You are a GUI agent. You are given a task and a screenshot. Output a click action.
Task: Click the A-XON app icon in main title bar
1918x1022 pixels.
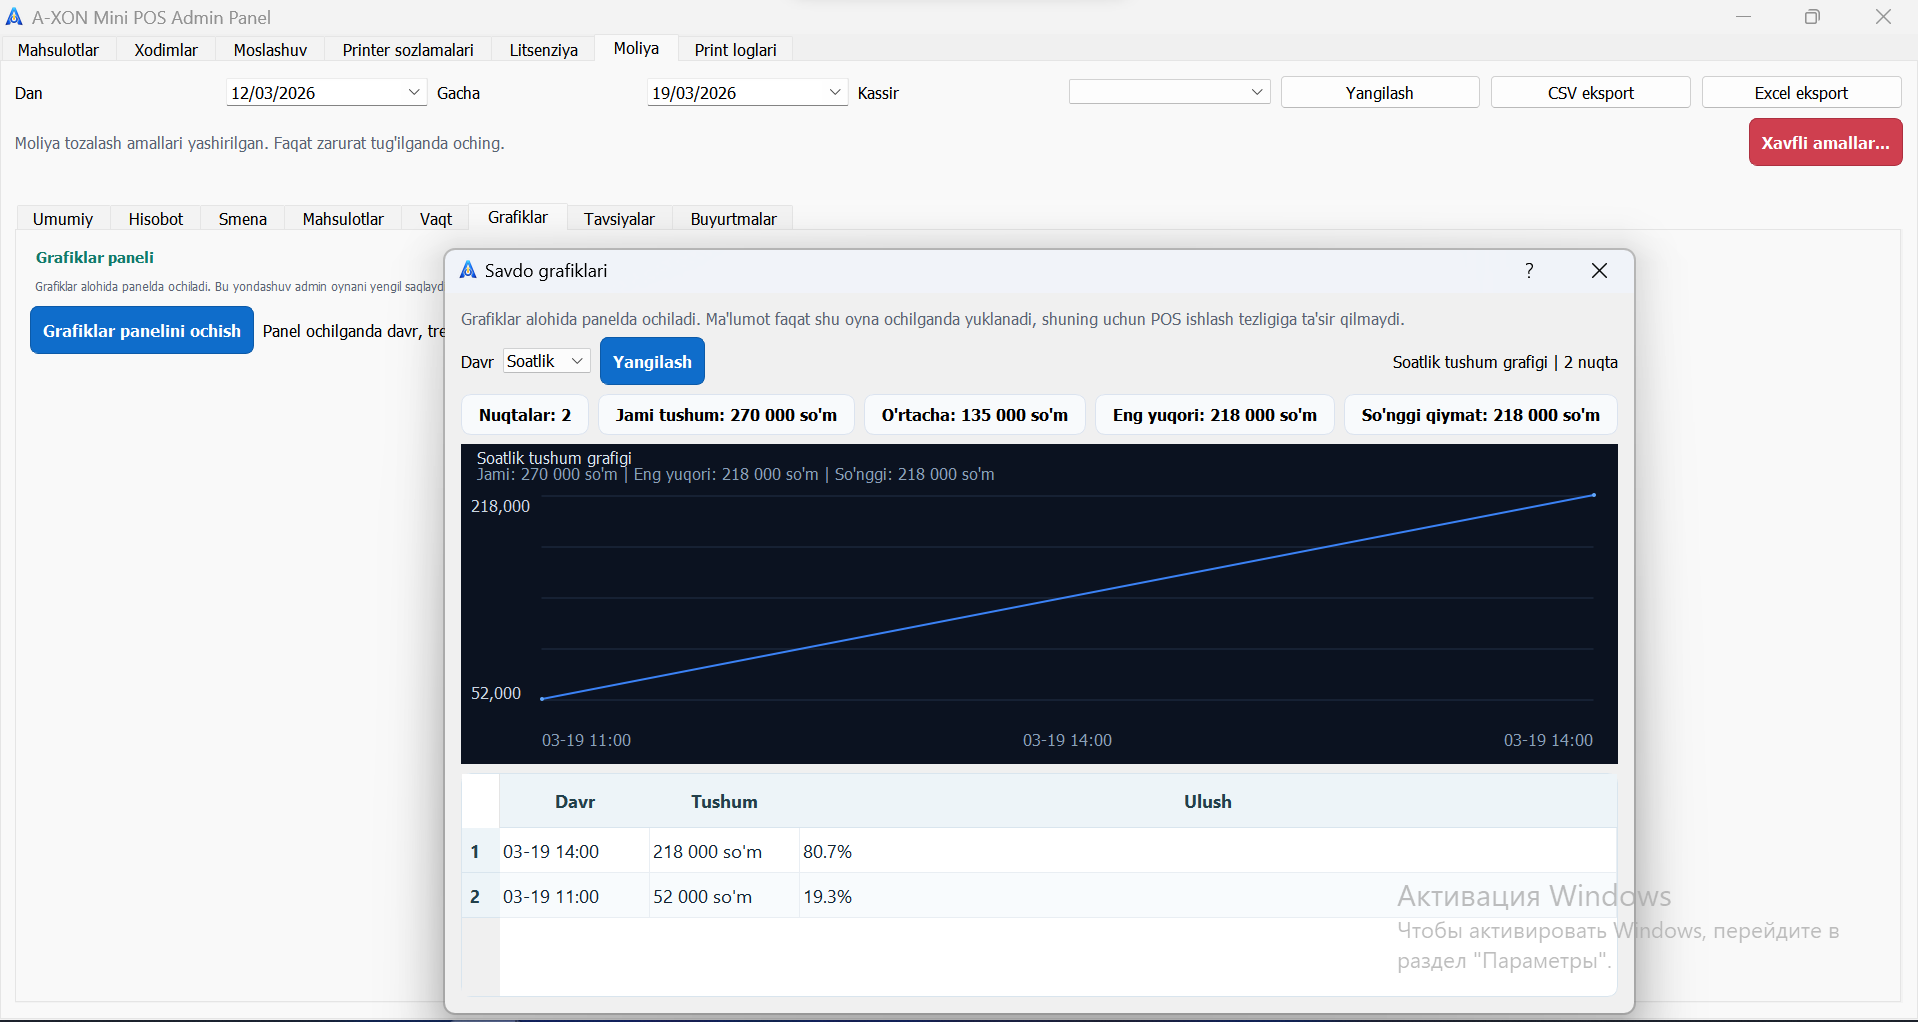click(x=14, y=17)
